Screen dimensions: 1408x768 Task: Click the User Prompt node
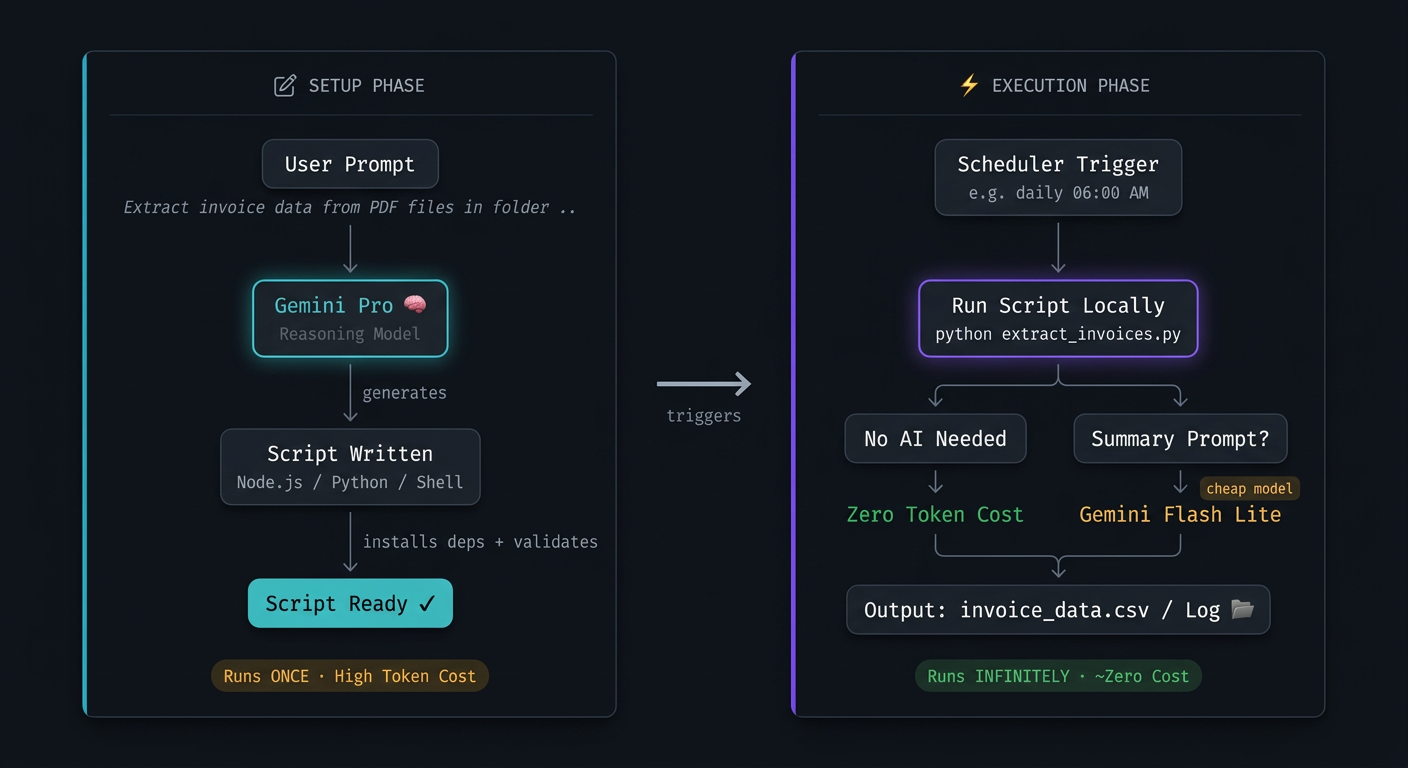click(350, 163)
